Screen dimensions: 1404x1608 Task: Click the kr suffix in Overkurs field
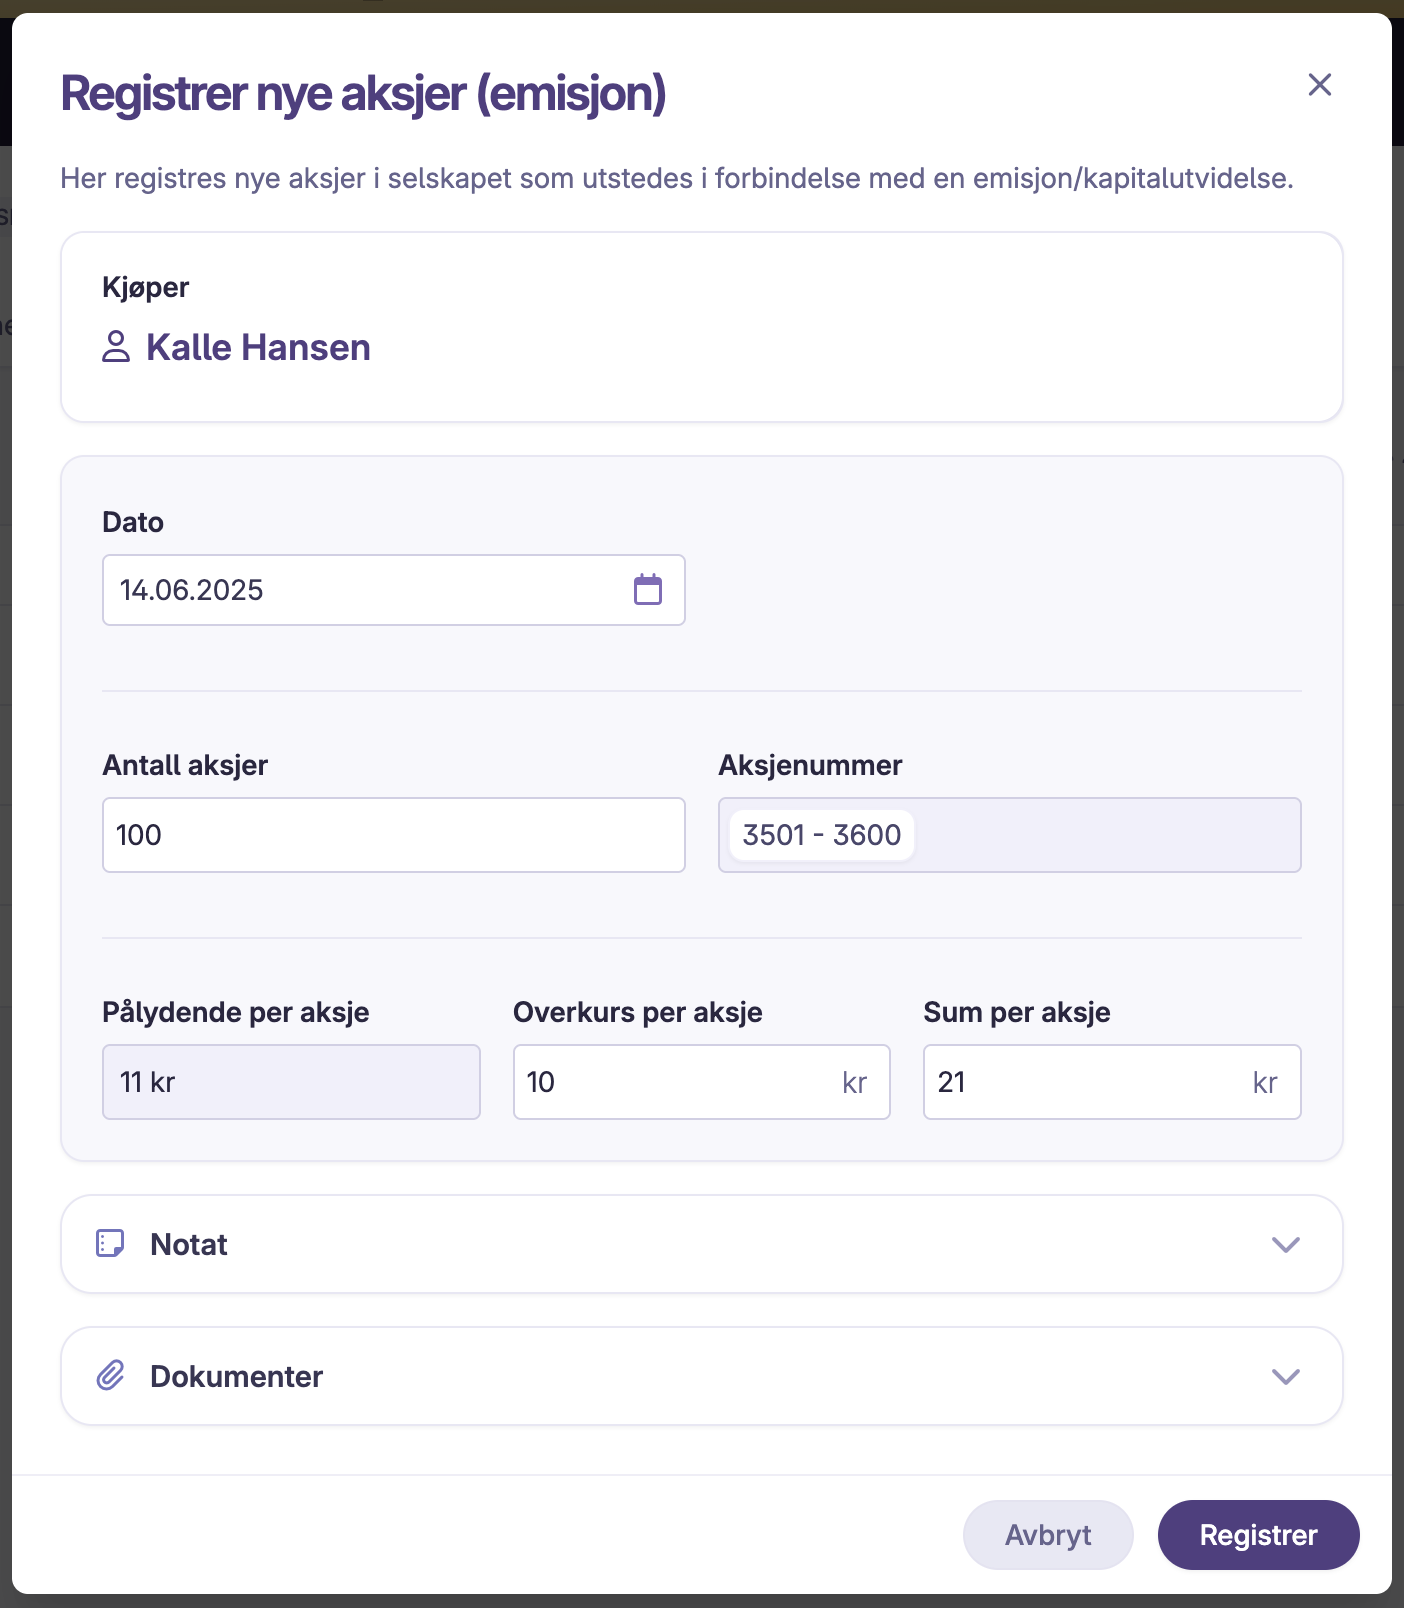coord(854,1083)
